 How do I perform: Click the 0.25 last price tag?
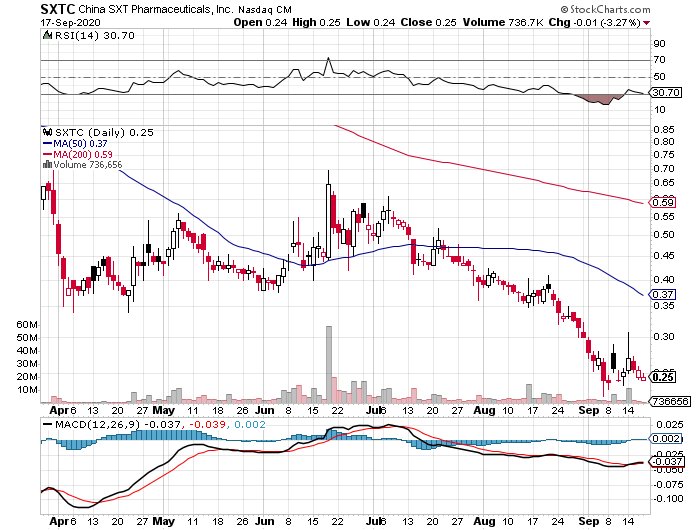pyautogui.click(x=662, y=377)
